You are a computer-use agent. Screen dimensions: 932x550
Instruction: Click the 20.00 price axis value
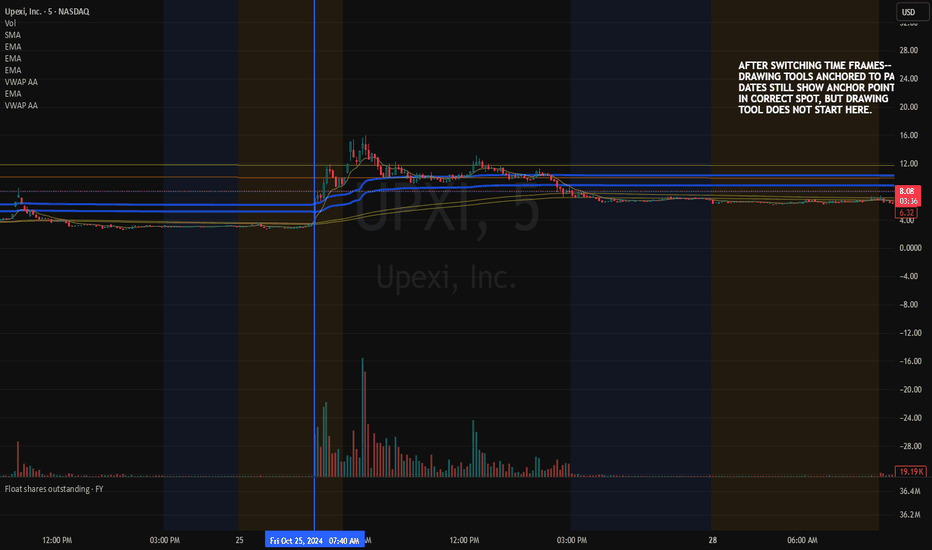pos(908,107)
